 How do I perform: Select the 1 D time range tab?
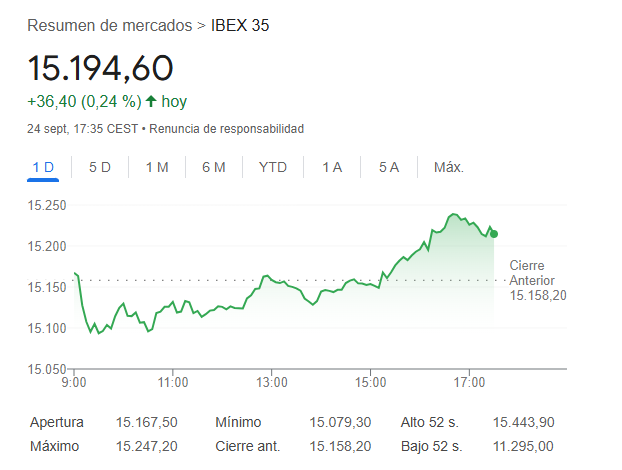(x=43, y=167)
